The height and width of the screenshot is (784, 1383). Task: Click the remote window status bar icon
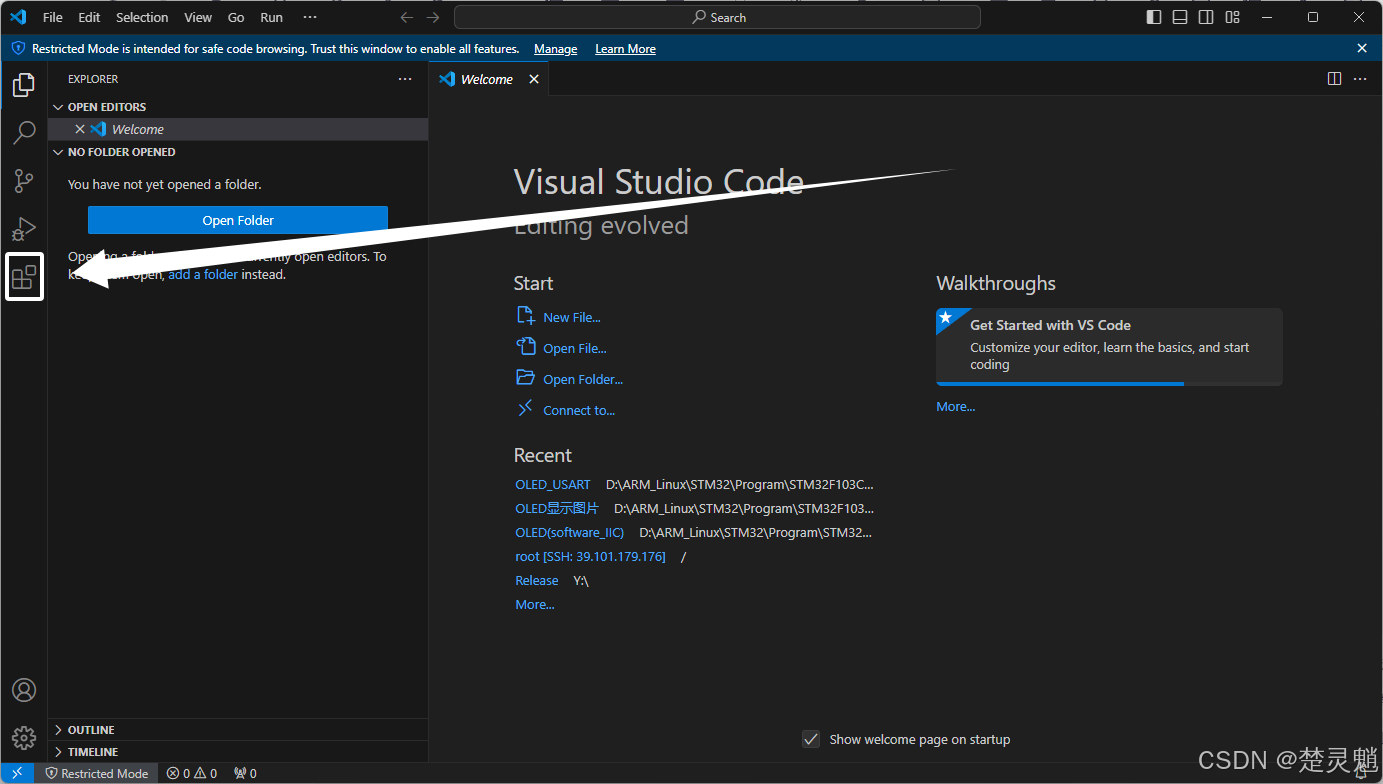[17, 773]
